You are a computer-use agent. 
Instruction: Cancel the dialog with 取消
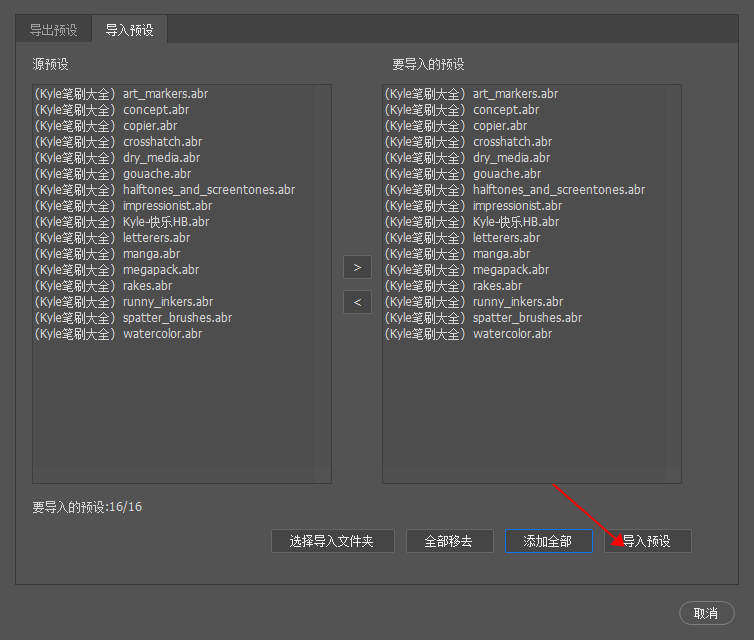click(706, 613)
